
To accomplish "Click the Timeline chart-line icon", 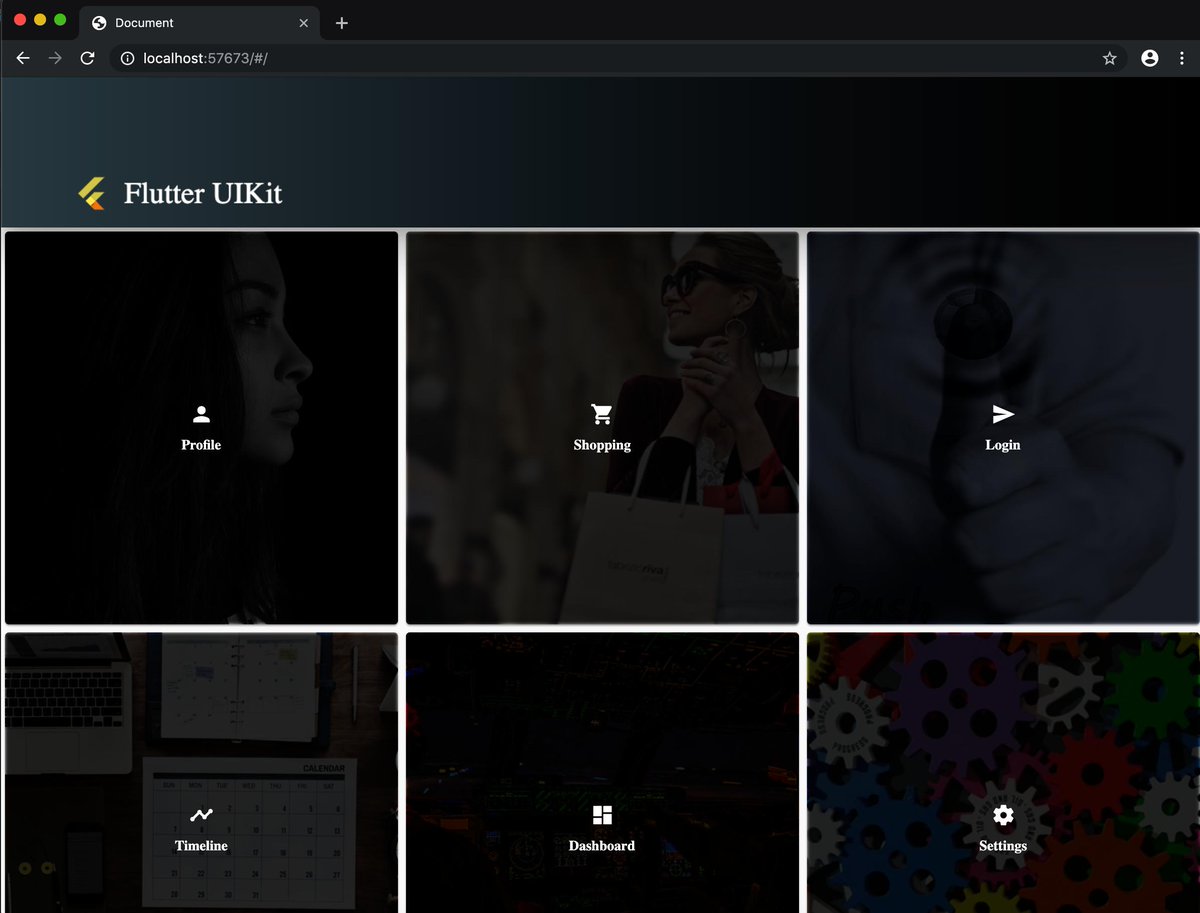I will pyautogui.click(x=201, y=815).
